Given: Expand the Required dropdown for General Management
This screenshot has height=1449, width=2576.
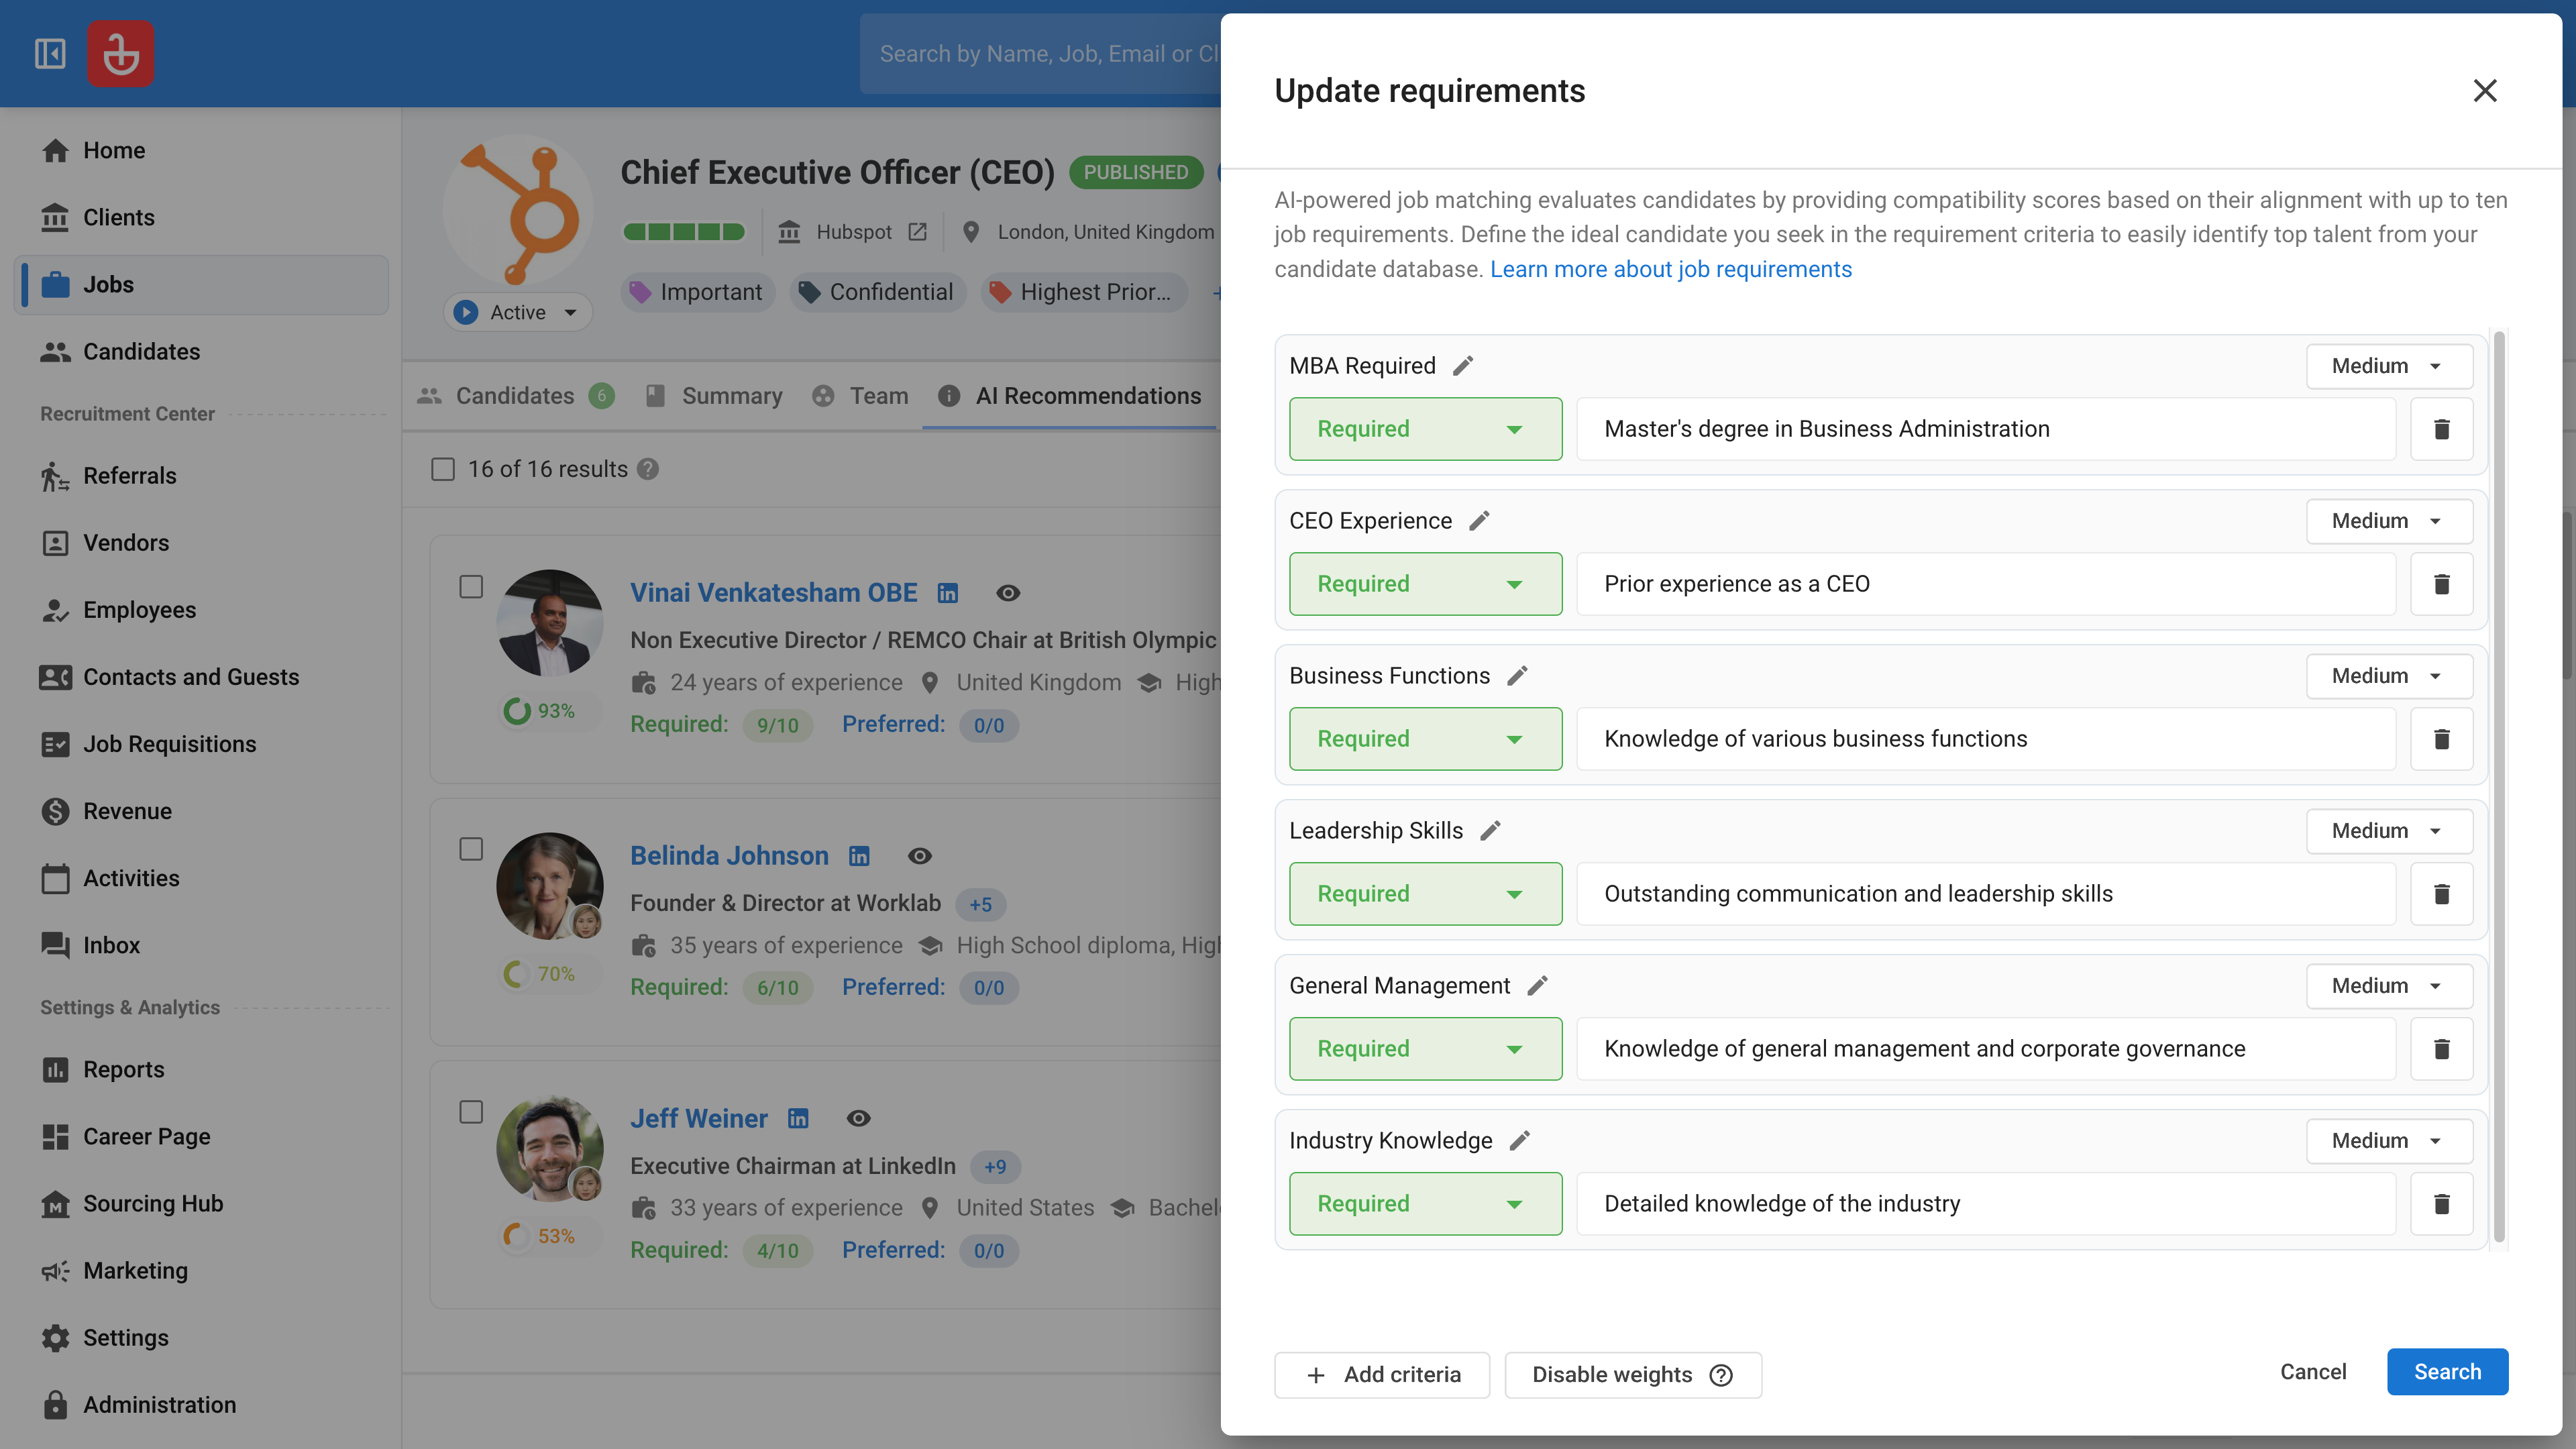Looking at the screenshot, I should [x=1425, y=1049].
